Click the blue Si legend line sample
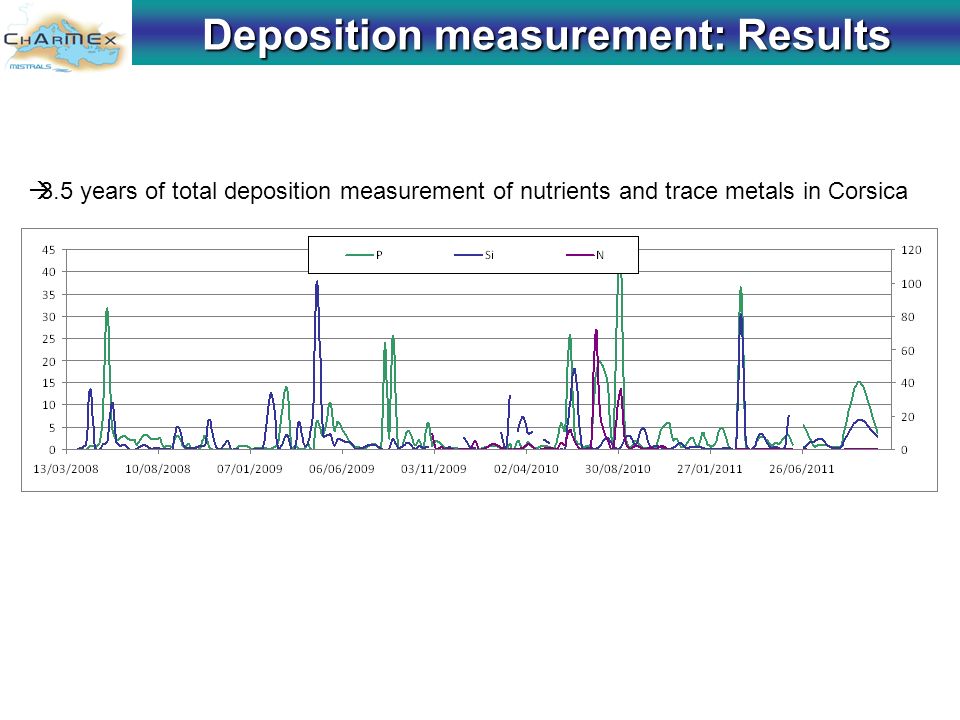 tap(468, 255)
